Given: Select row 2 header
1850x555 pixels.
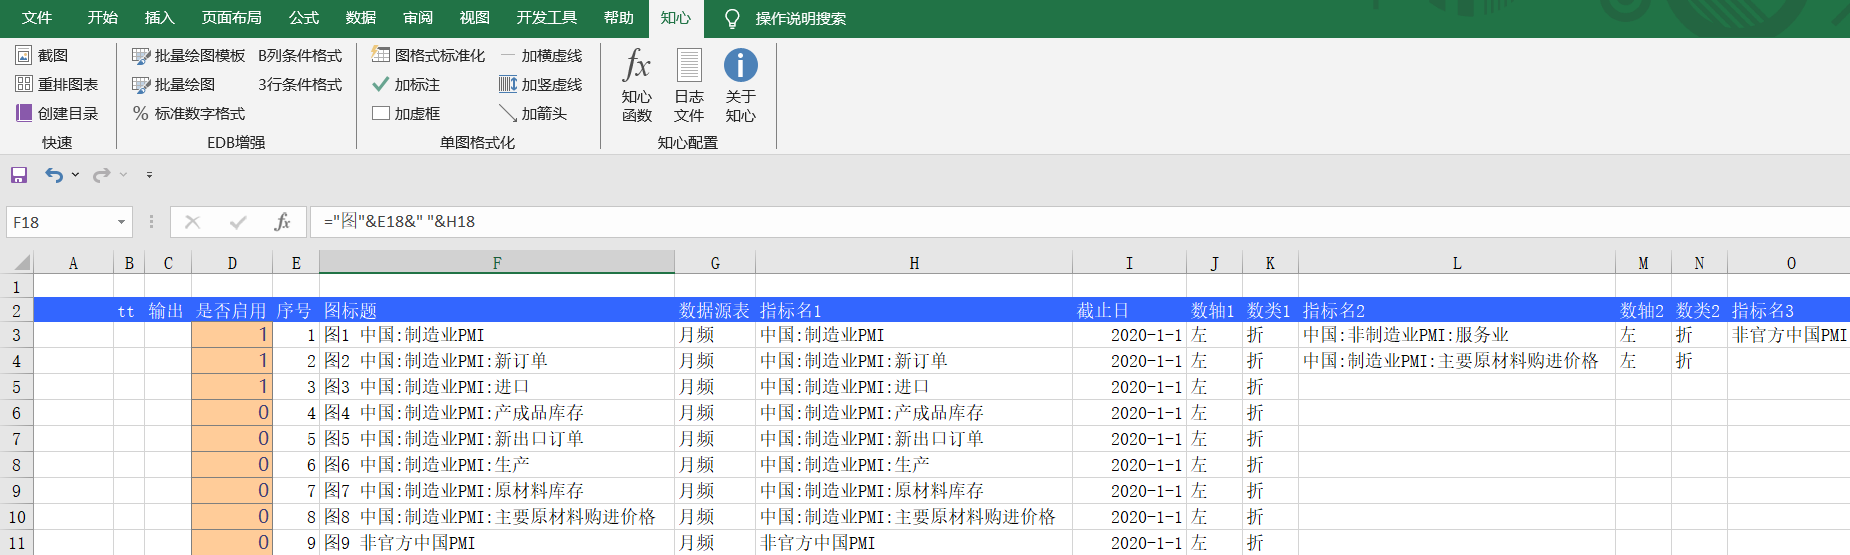Looking at the screenshot, I should [x=16, y=310].
